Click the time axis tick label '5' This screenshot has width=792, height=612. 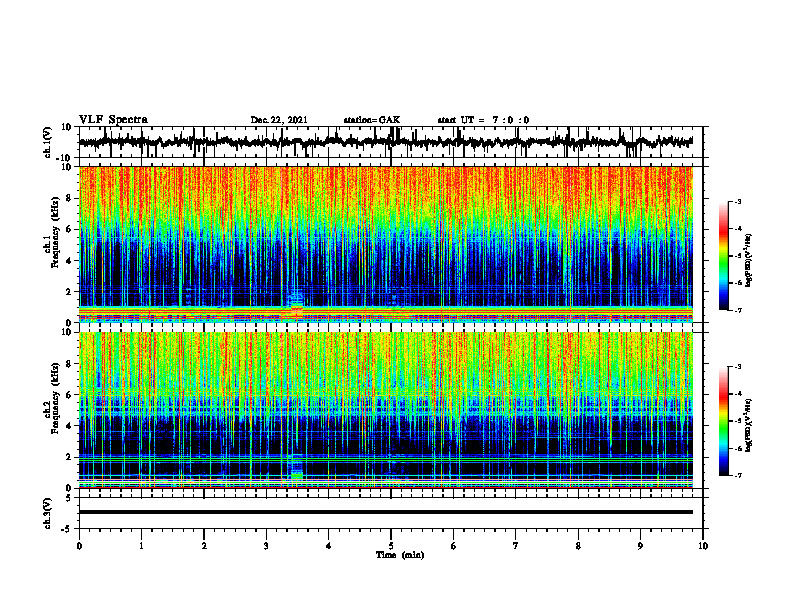391,546
